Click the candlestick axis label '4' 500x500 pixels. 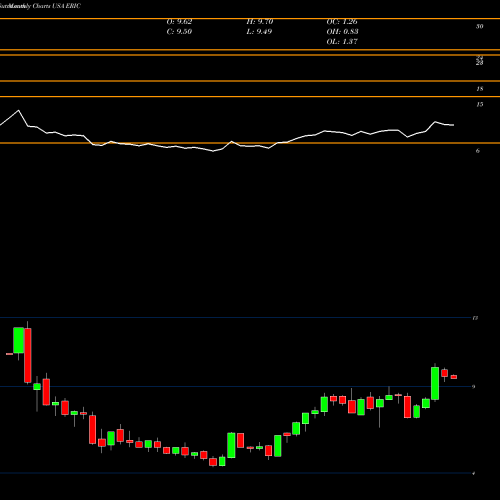[473, 473]
